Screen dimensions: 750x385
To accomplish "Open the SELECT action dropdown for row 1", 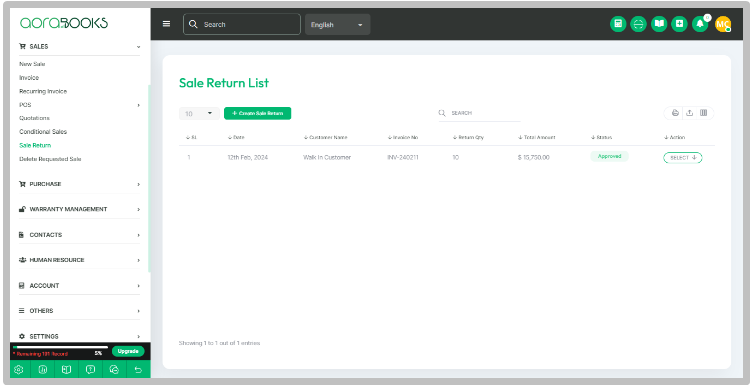I will coord(683,158).
